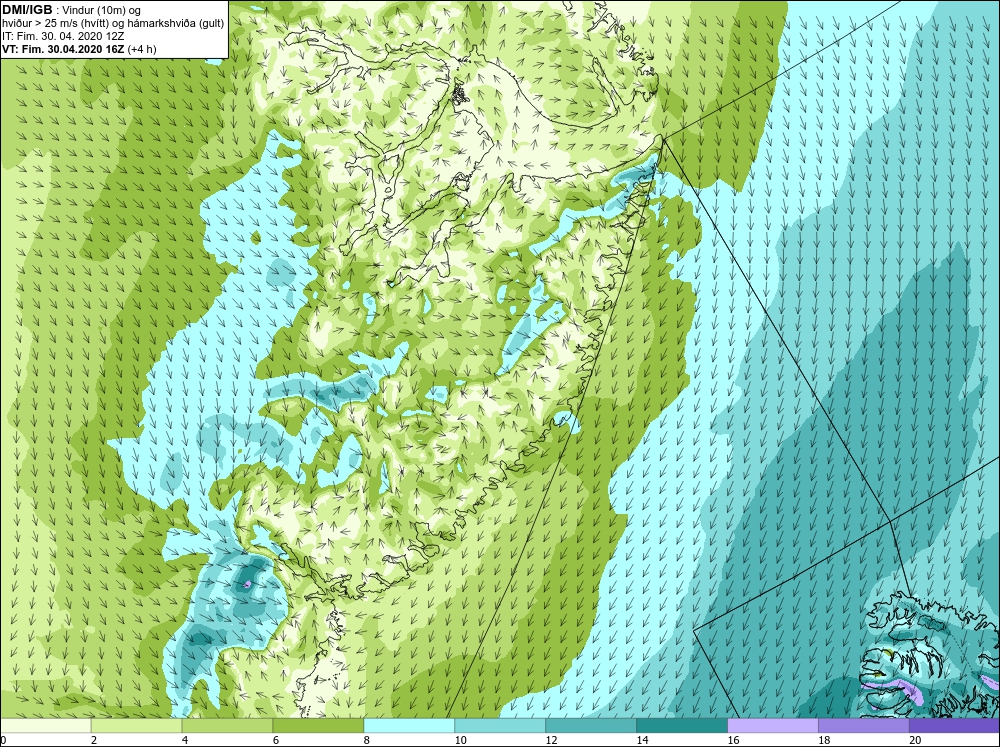
Task: Select the 14–16 m/s deep teal swatch
Action: [x=682, y=725]
